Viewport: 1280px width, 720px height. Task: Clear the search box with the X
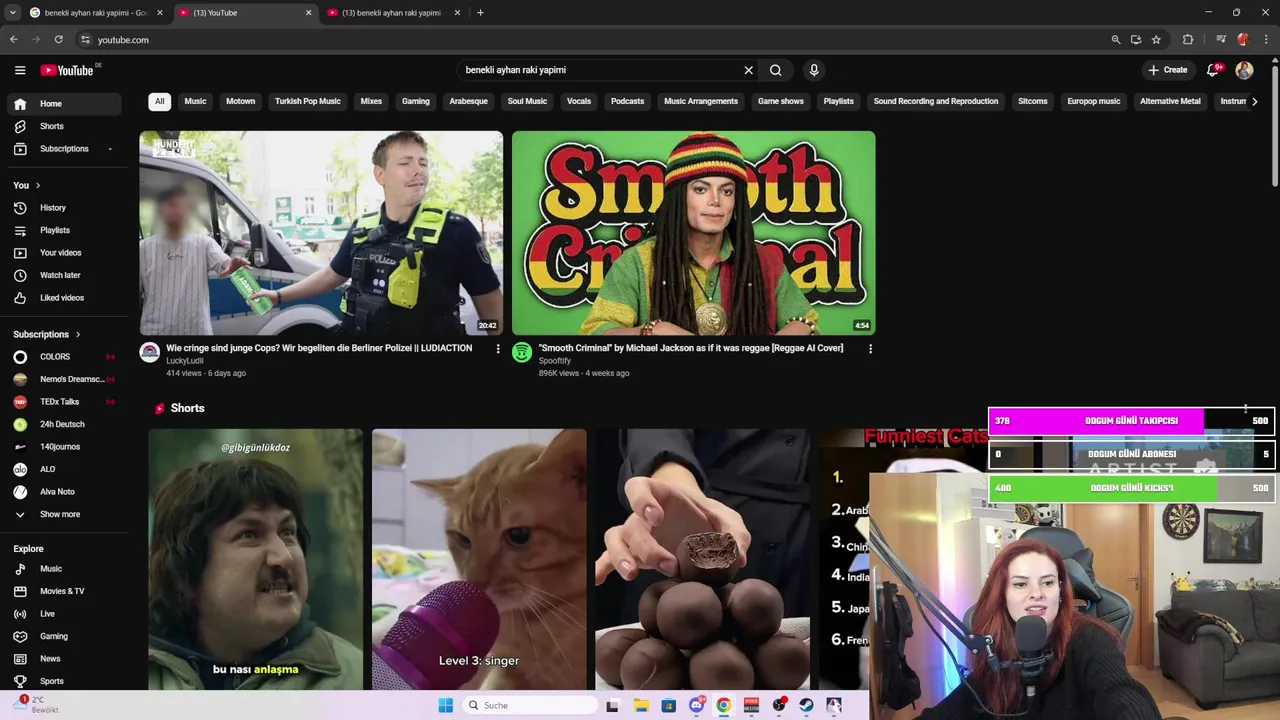click(748, 70)
